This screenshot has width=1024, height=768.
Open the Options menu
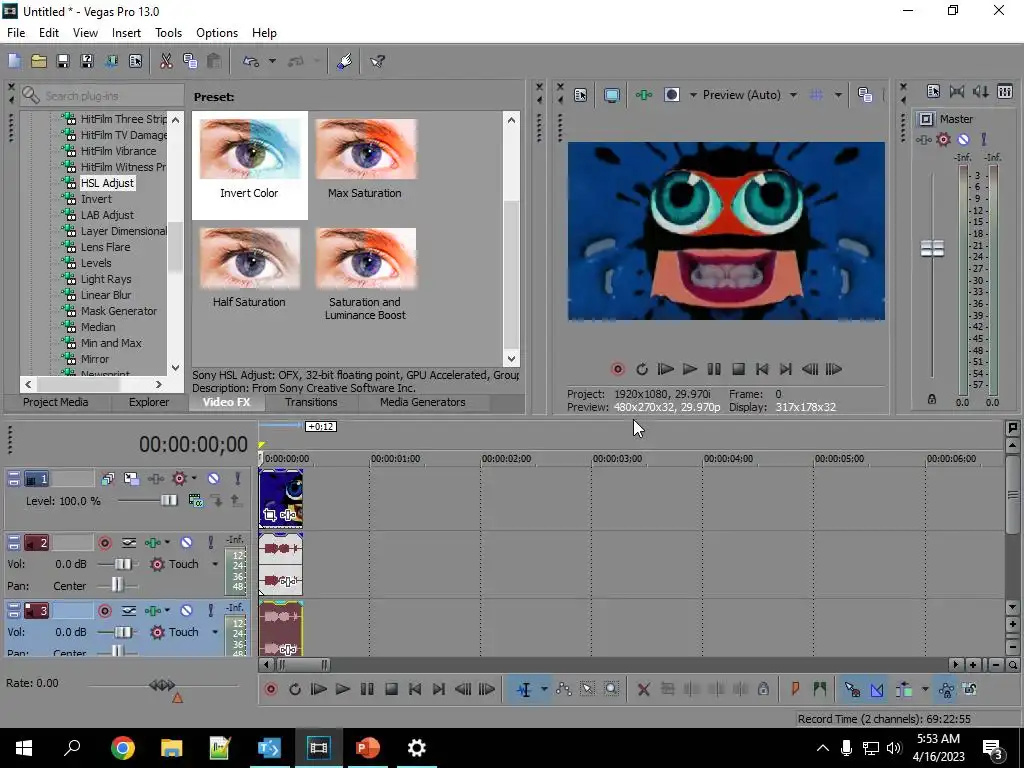217,33
